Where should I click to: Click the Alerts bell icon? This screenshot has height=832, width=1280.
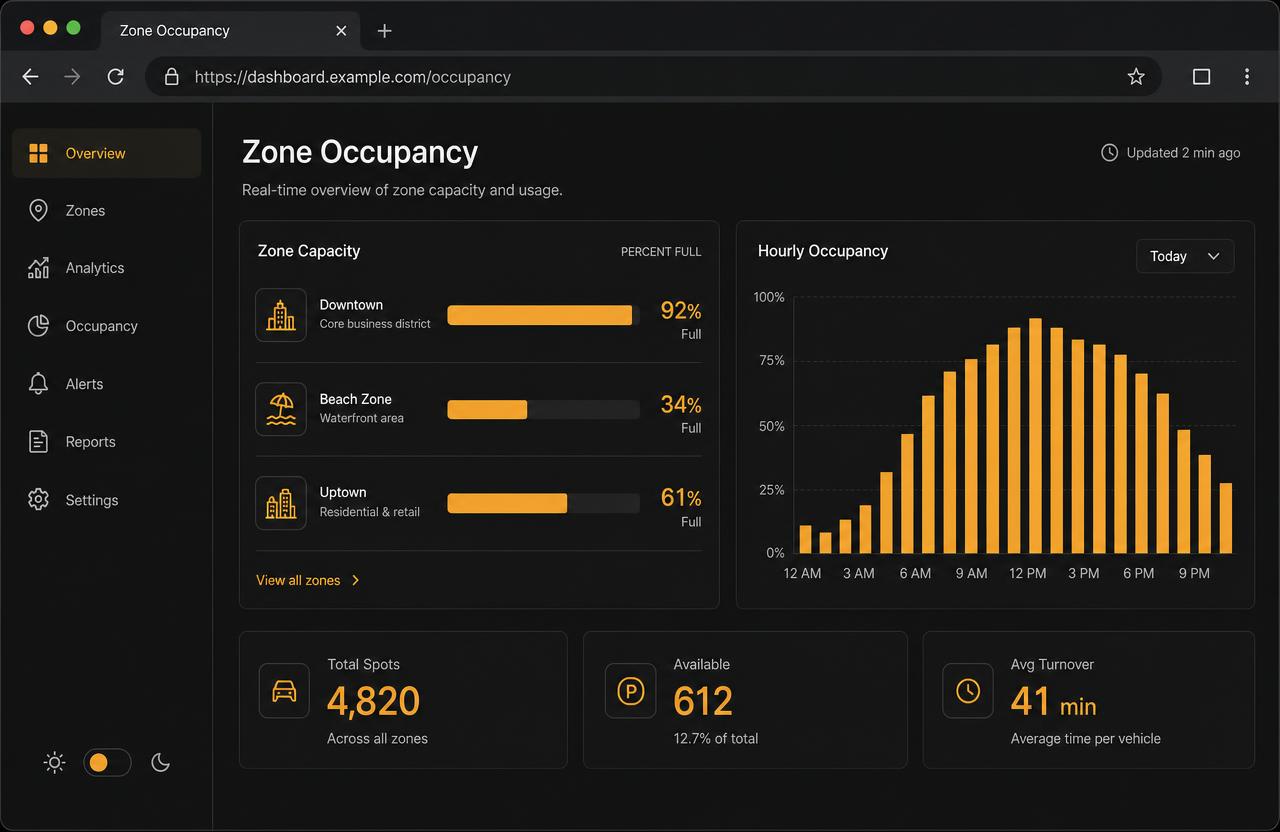tap(38, 384)
